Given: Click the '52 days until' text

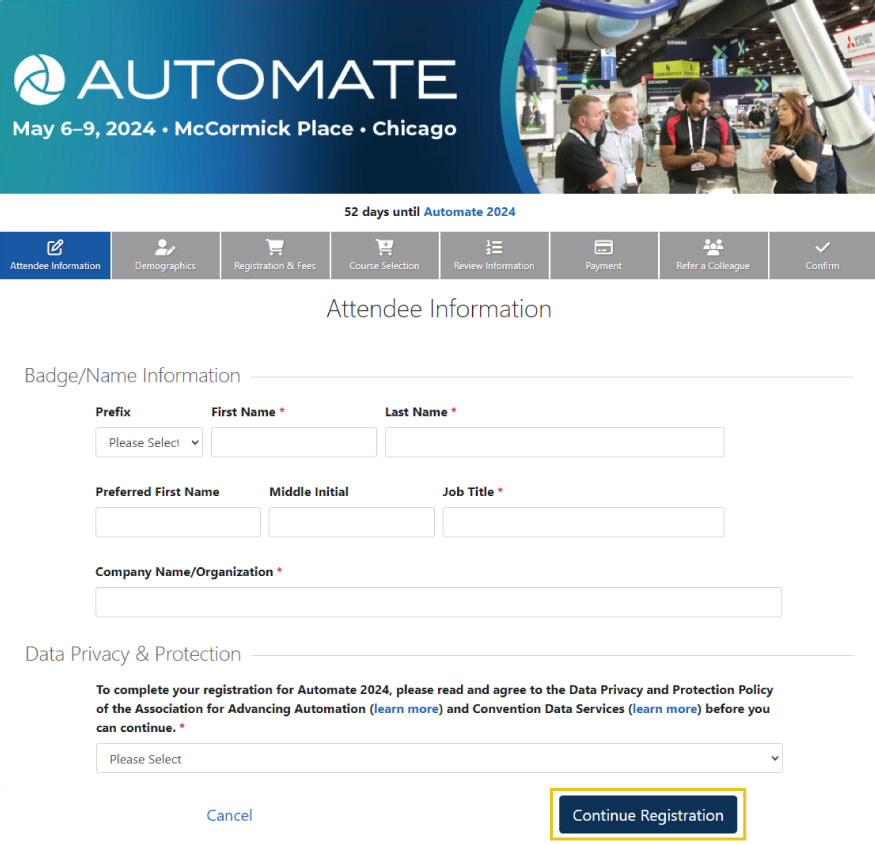Looking at the screenshot, I should [x=382, y=212].
